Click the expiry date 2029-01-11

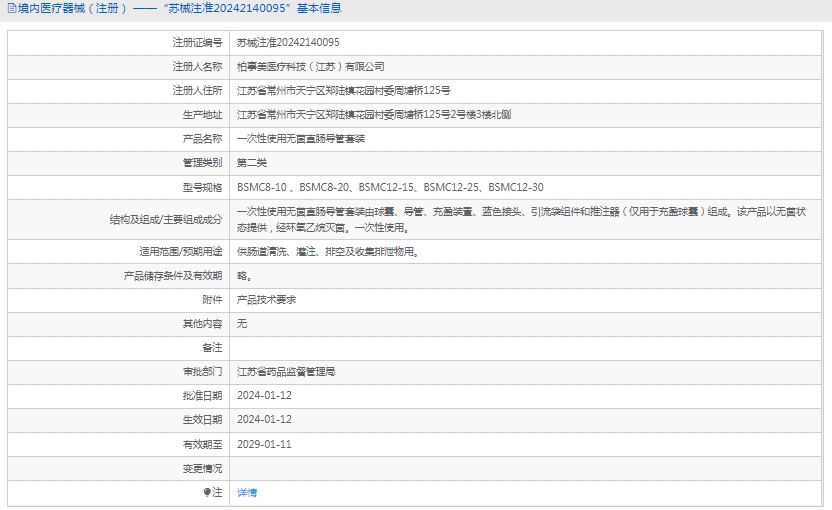[264, 444]
